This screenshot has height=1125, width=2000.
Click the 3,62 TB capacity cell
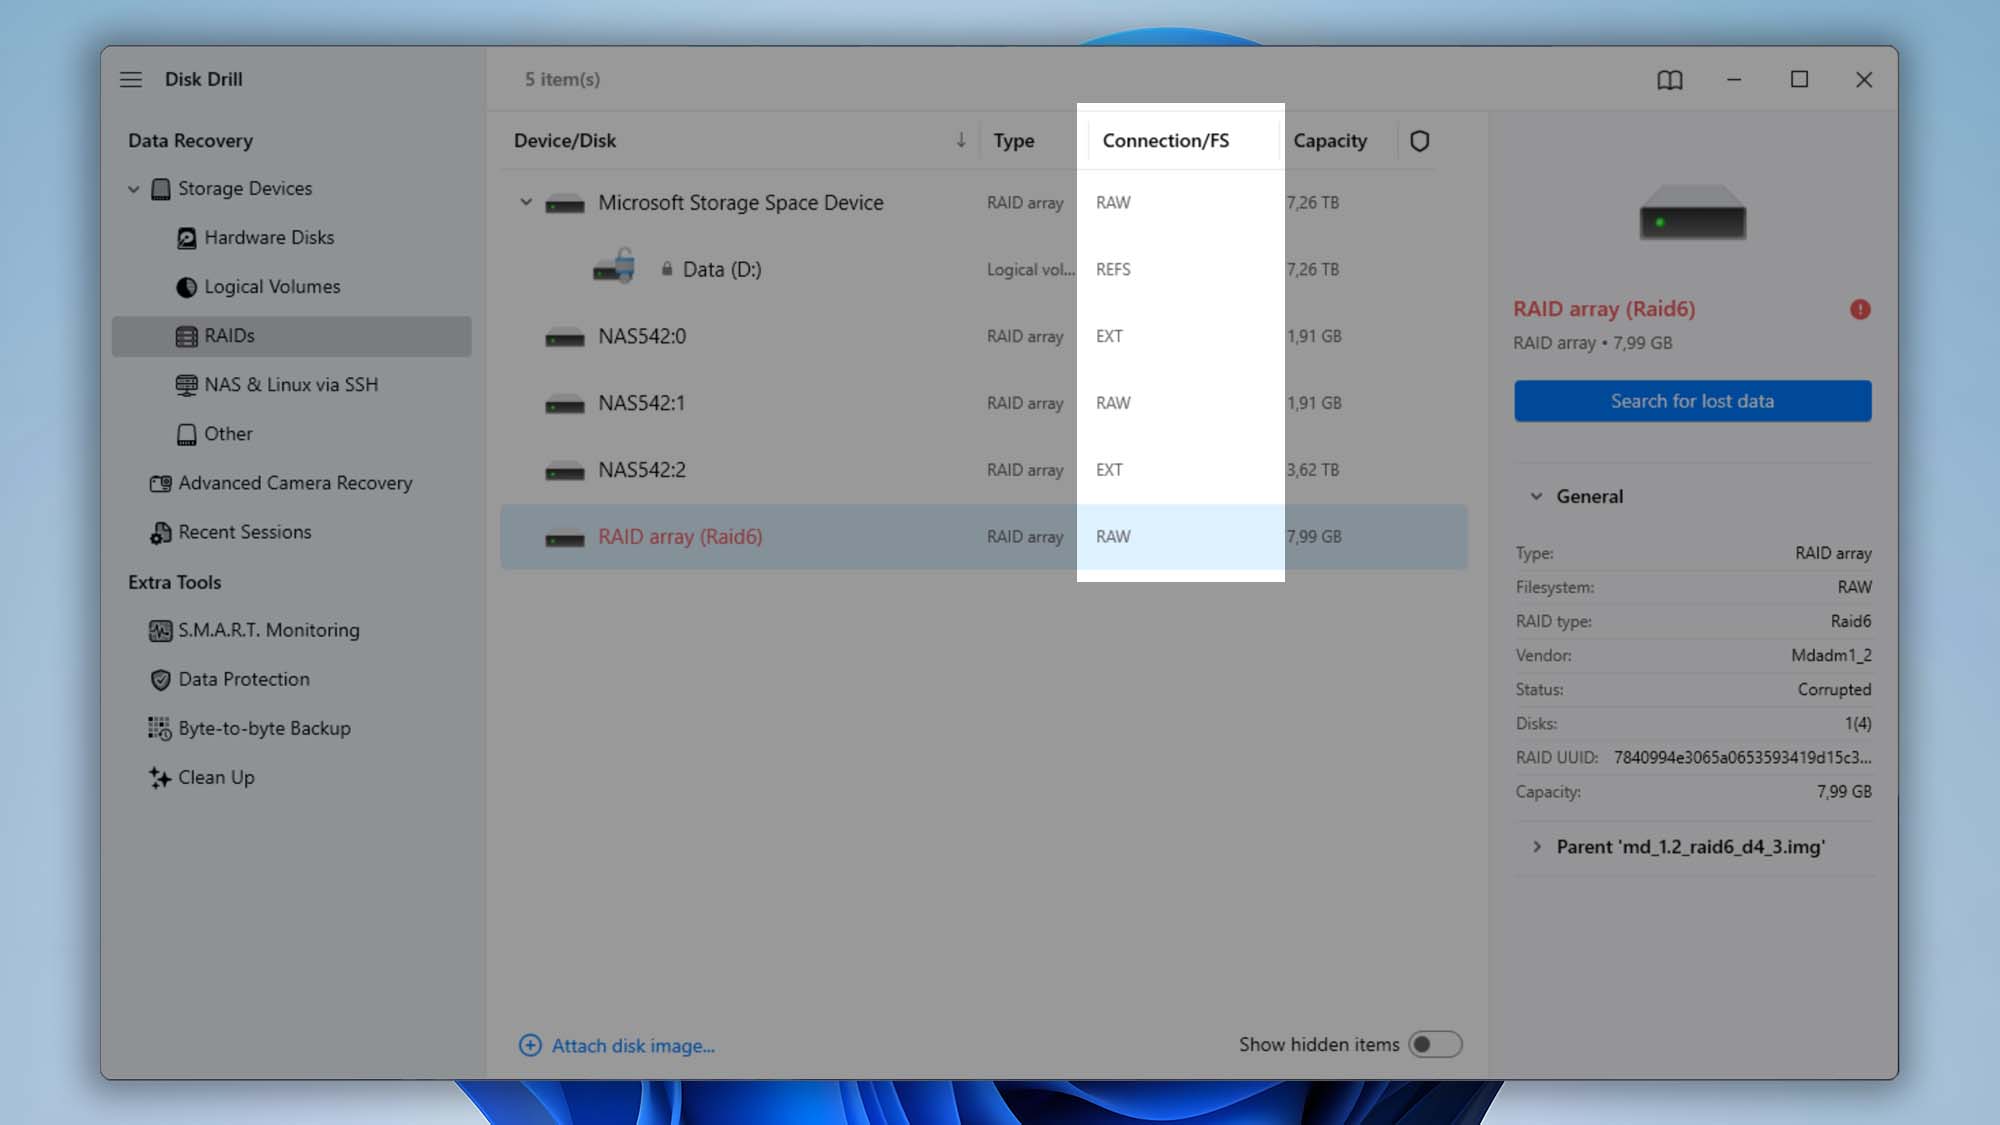[1313, 470]
